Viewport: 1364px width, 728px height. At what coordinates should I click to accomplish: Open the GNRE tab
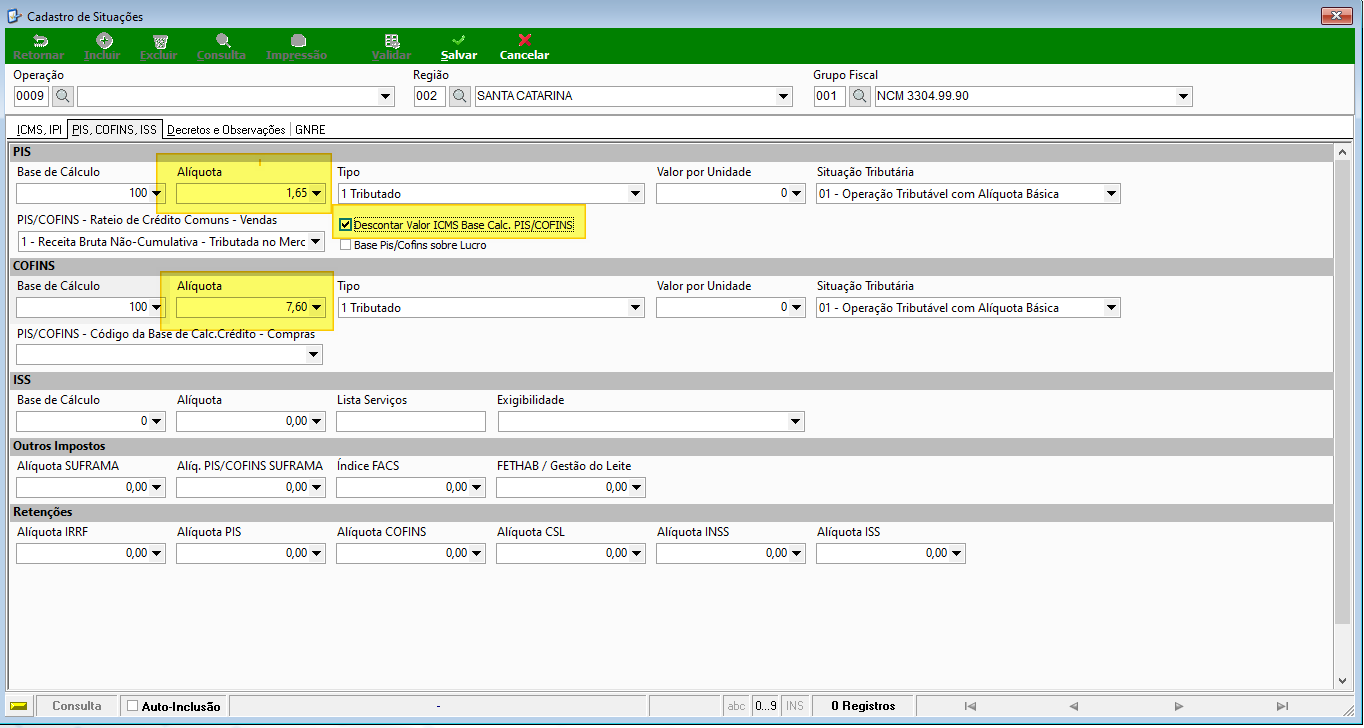tap(310, 130)
